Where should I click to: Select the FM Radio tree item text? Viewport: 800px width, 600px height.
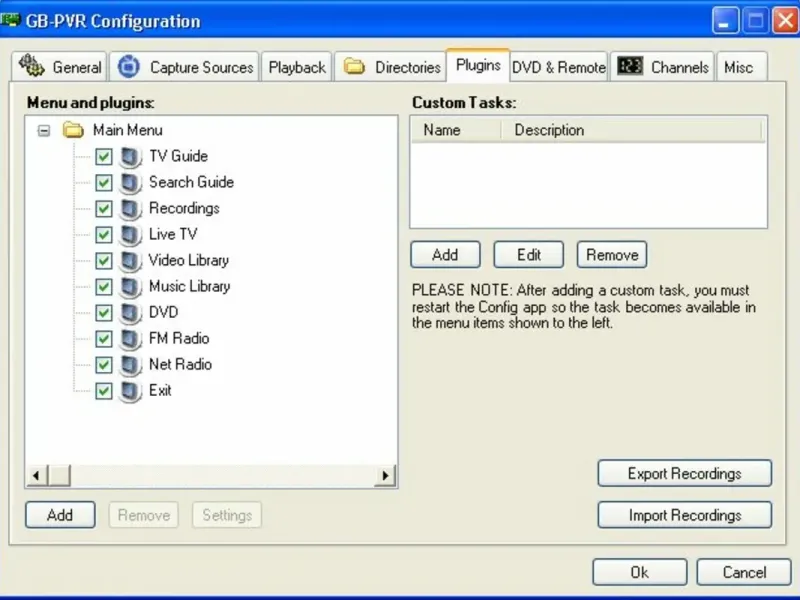pyautogui.click(x=179, y=338)
